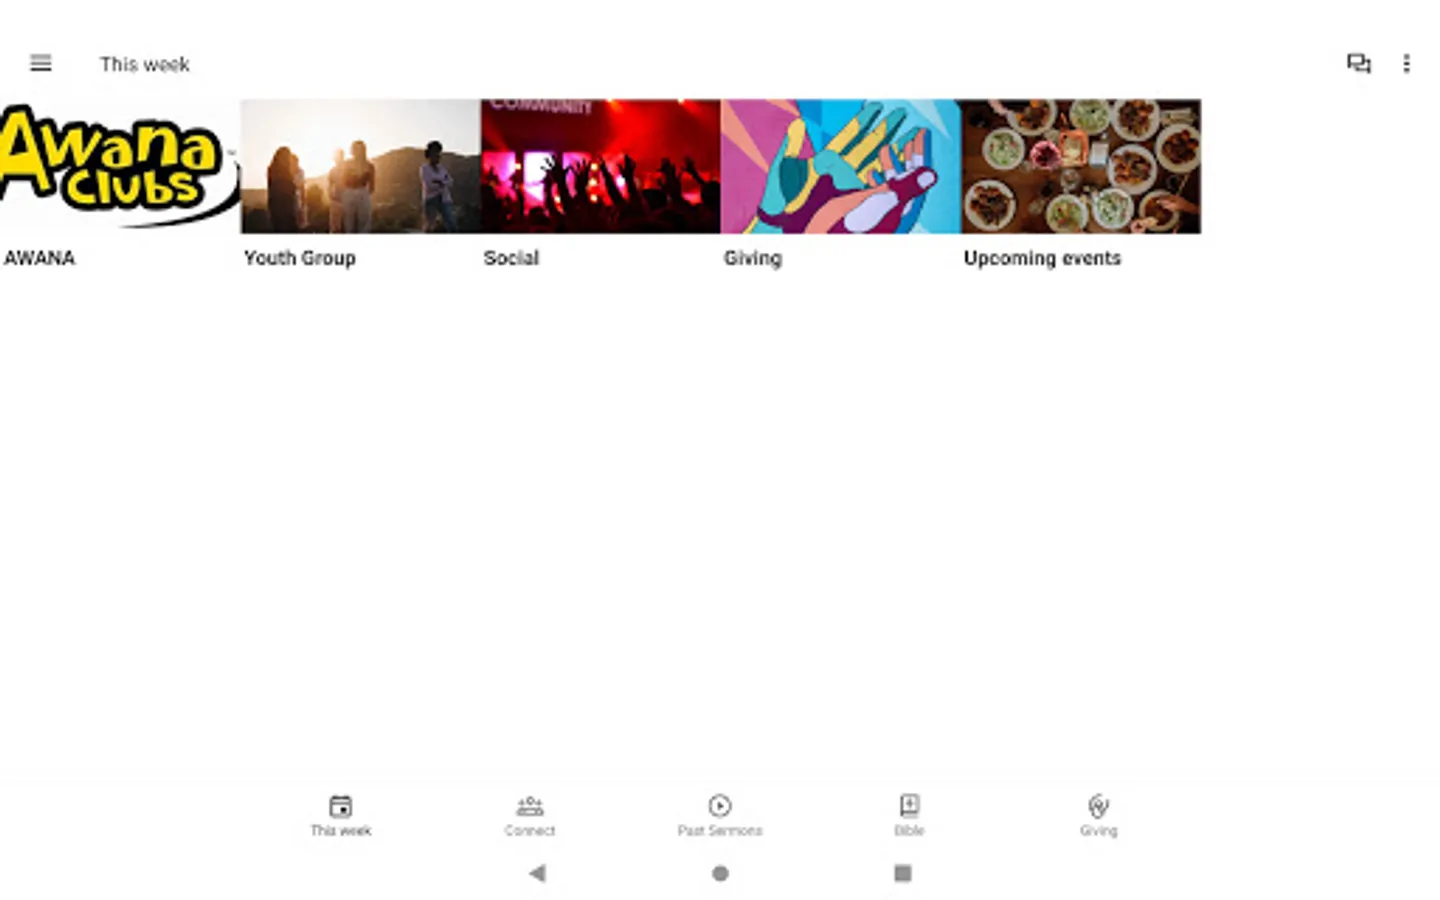Open the Social concert image card
The height and width of the screenshot is (900, 1440).
pos(600,166)
